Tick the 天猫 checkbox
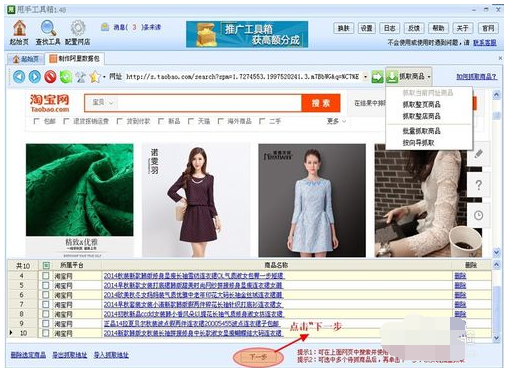Viewport: 505px width, 368px height. coord(191,121)
